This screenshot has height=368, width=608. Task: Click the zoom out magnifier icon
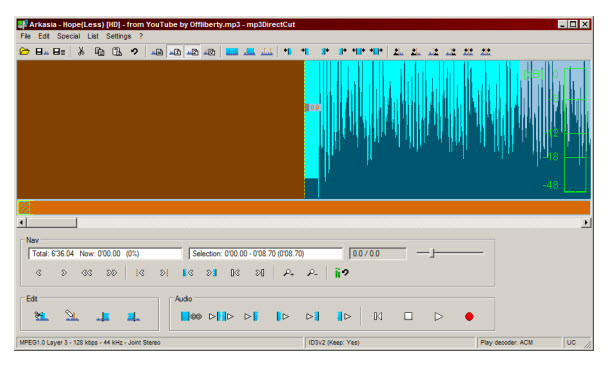coord(312,273)
